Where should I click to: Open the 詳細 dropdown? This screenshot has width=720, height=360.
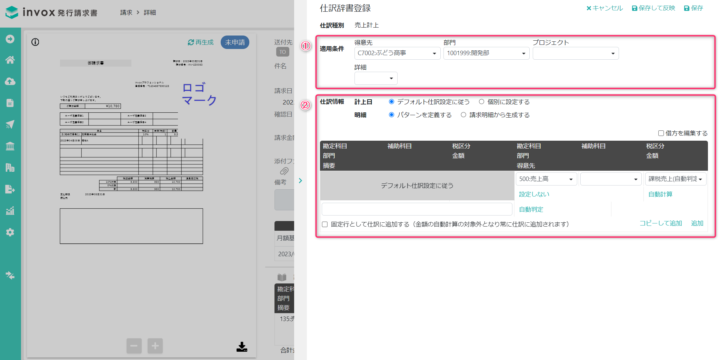[x=376, y=79]
